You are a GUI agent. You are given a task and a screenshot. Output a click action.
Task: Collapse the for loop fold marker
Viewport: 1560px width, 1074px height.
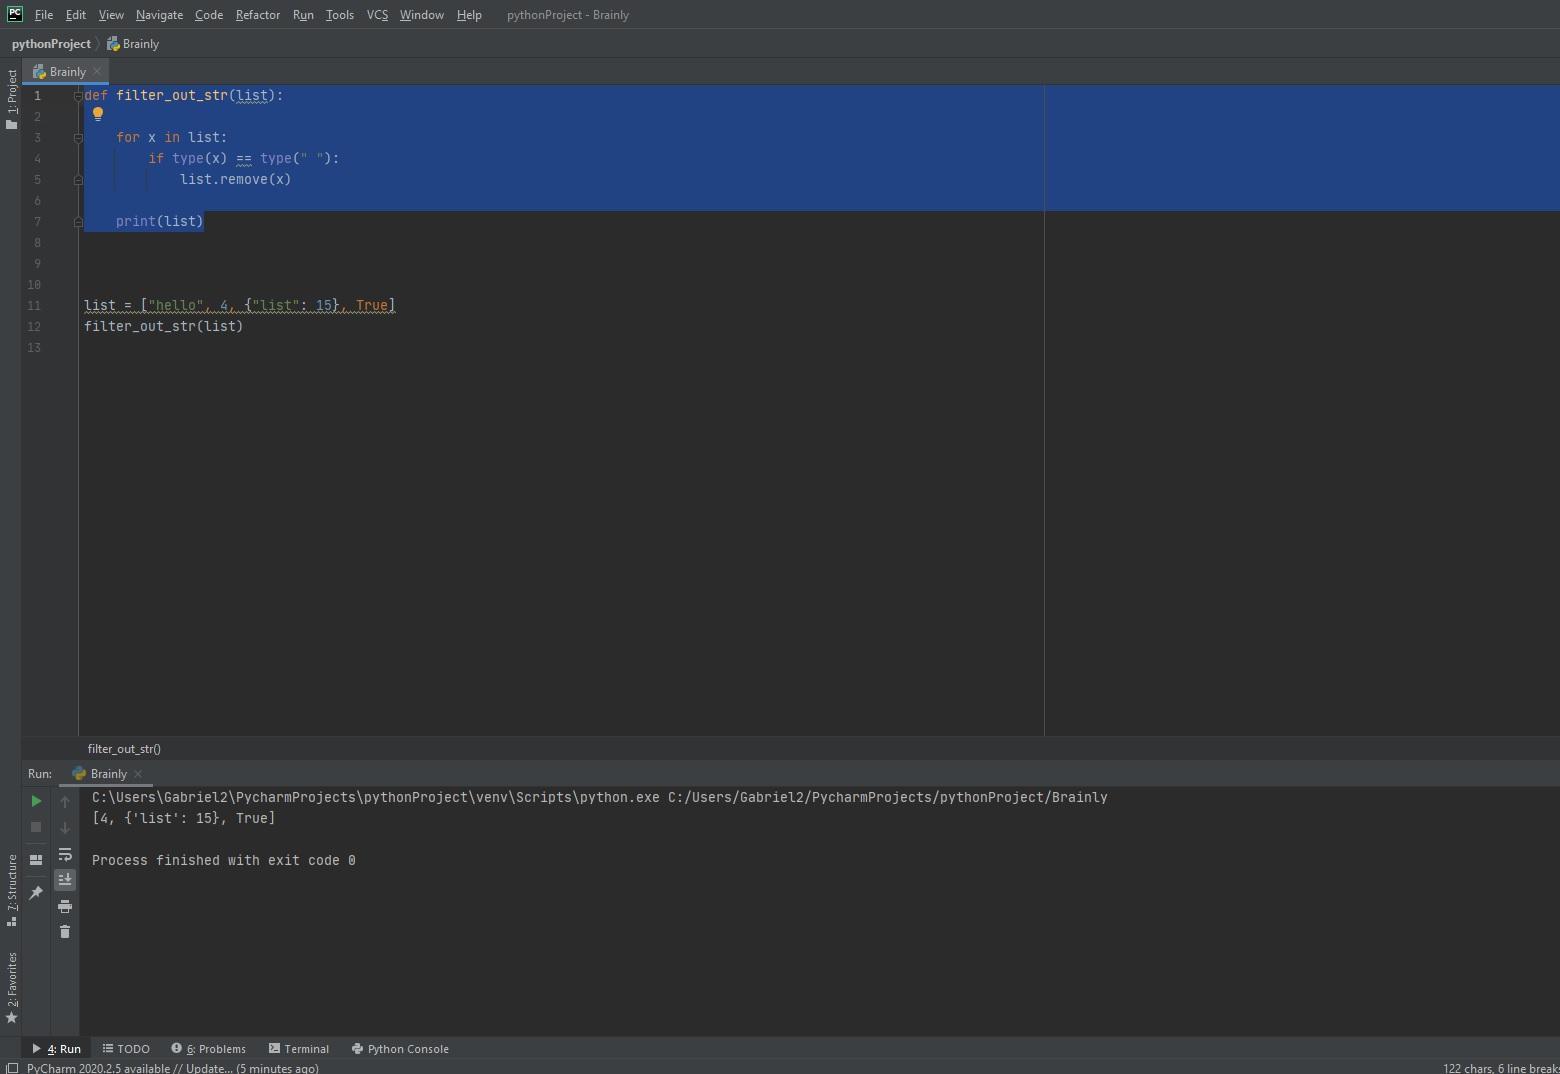(x=78, y=138)
